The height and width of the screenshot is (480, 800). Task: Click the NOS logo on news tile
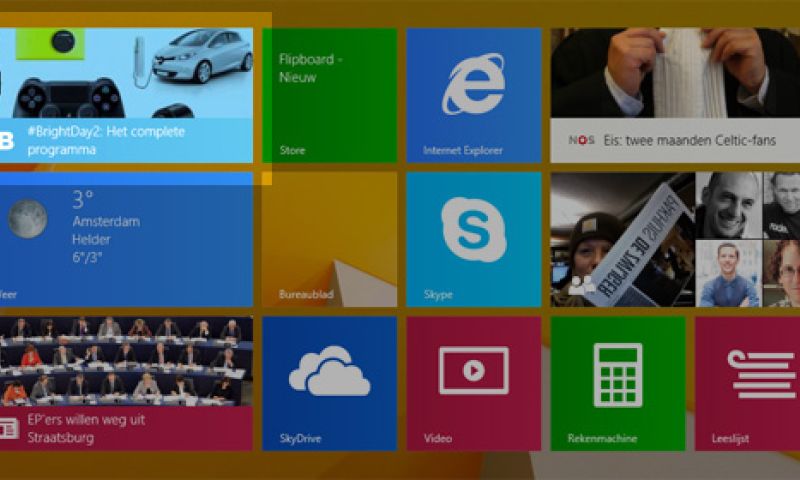click(582, 140)
